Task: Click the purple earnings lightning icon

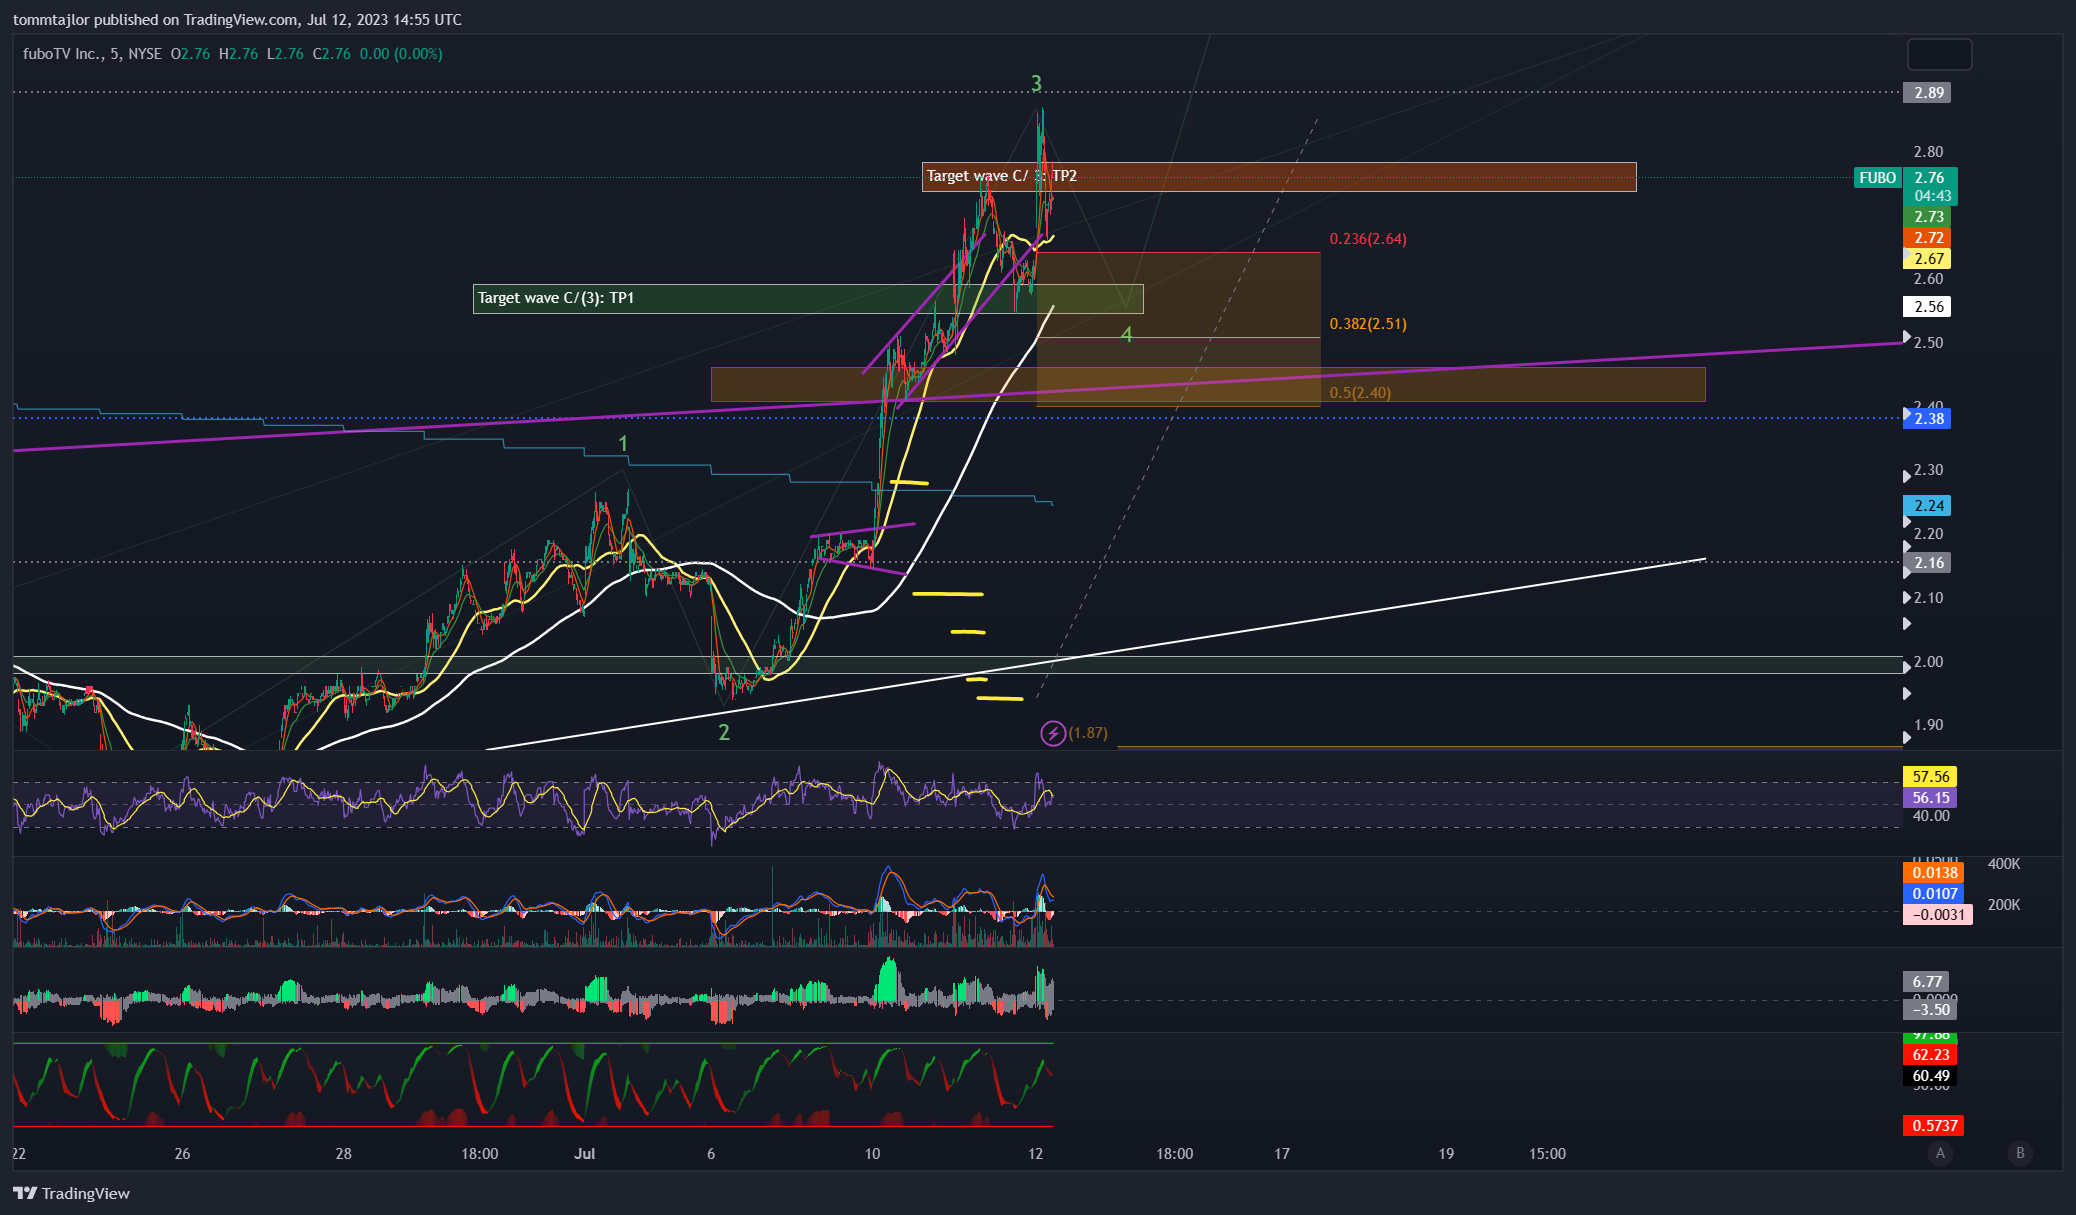Action: tap(1052, 733)
